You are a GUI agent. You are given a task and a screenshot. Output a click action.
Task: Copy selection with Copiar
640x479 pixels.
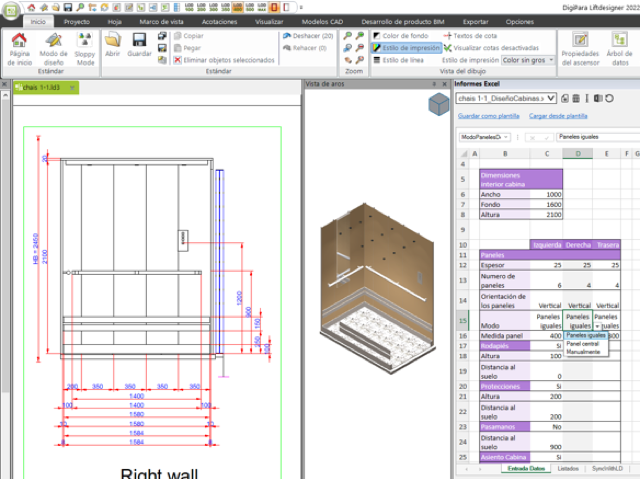point(189,36)
